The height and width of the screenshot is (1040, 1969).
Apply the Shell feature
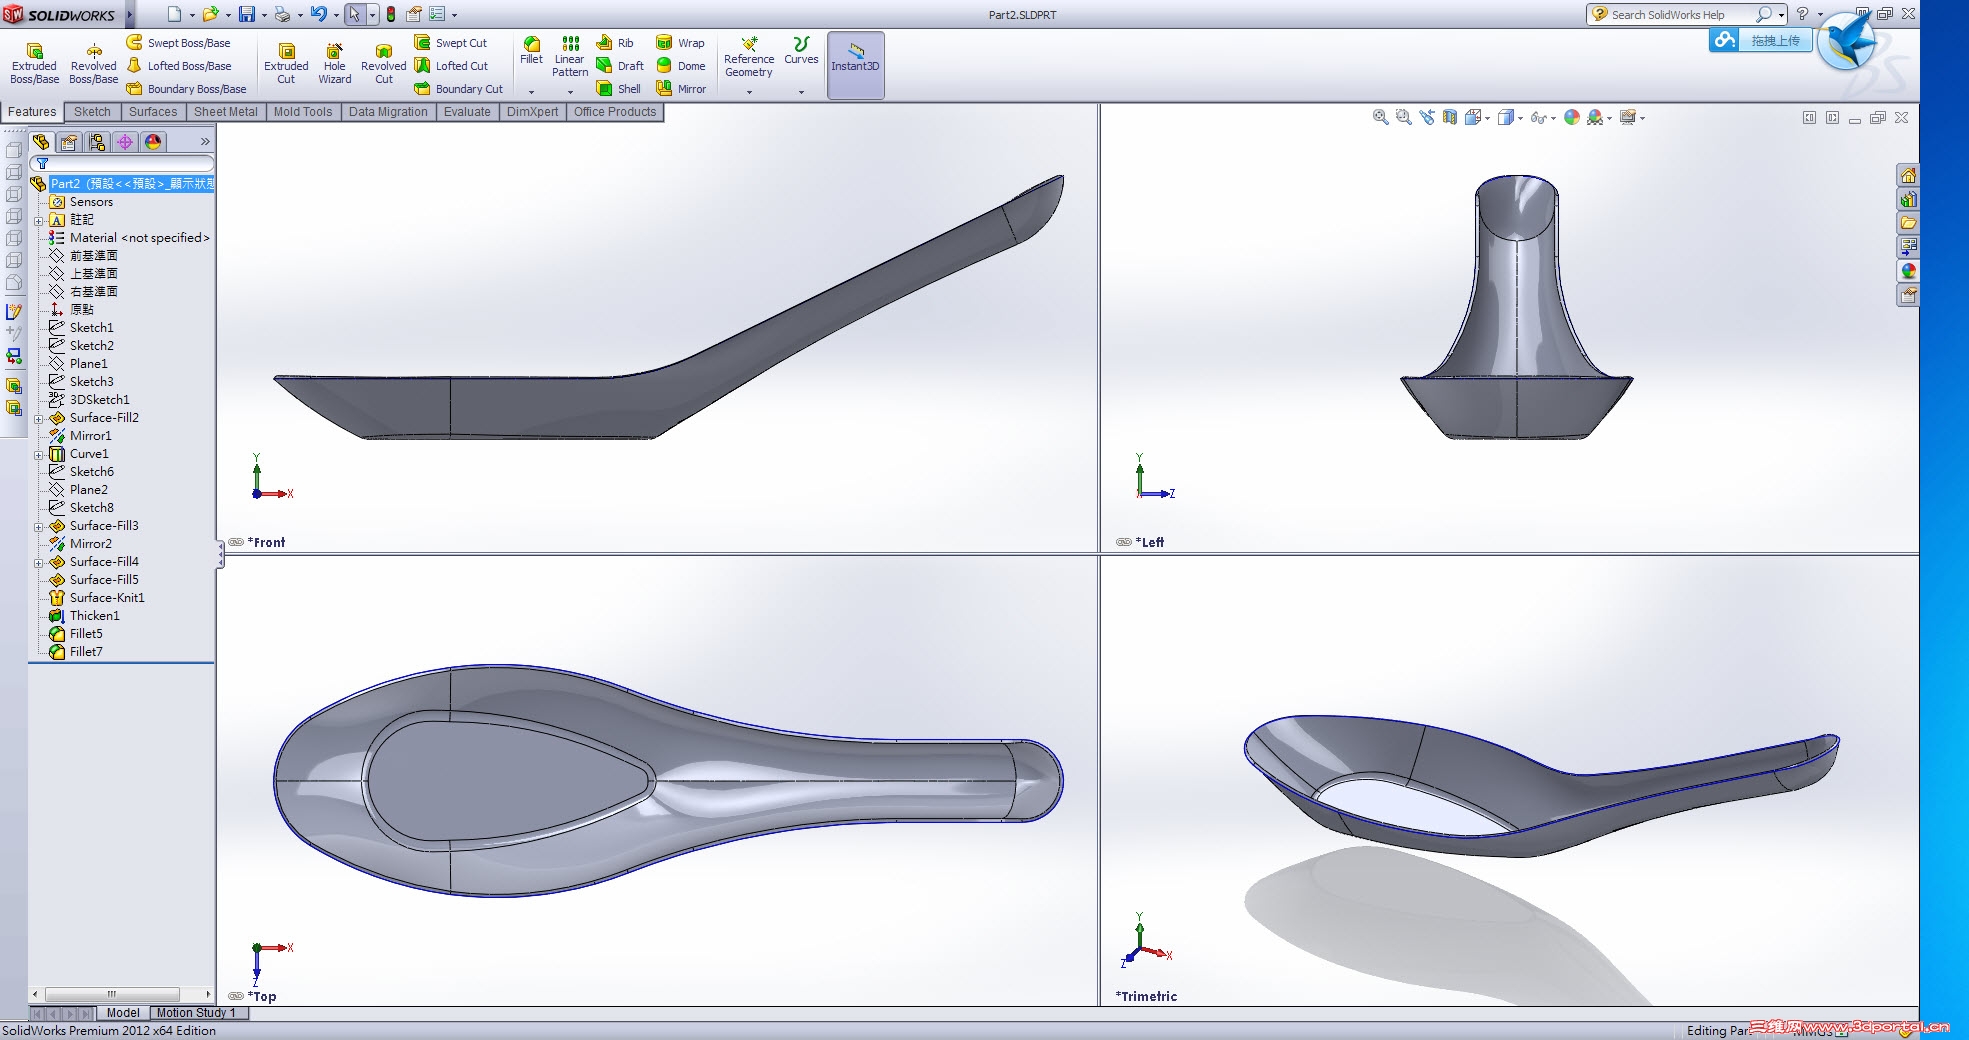[619, 89]
